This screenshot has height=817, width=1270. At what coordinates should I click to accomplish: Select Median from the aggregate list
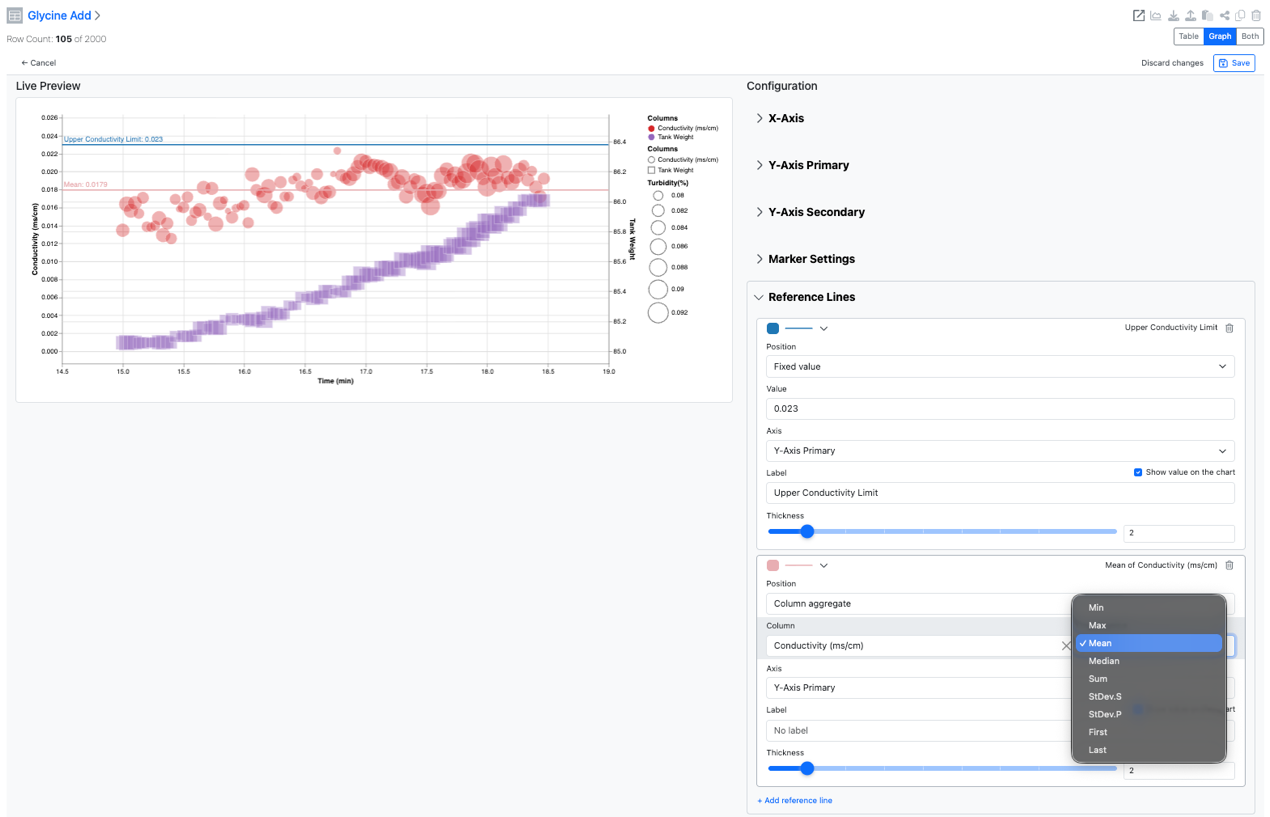coord(1149,661)
